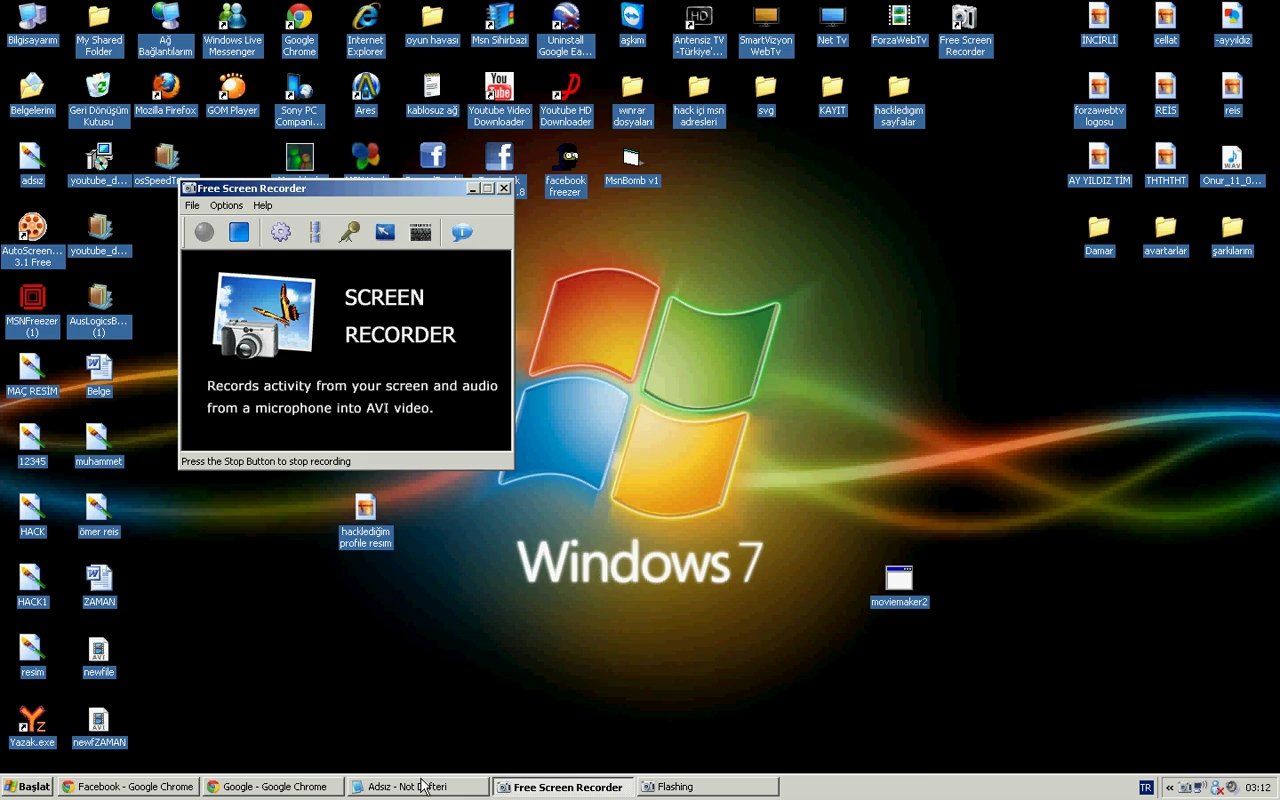This screenshot has width=1280, height=800.
Task: Click the network tray icon
Action: point(1200,788)
